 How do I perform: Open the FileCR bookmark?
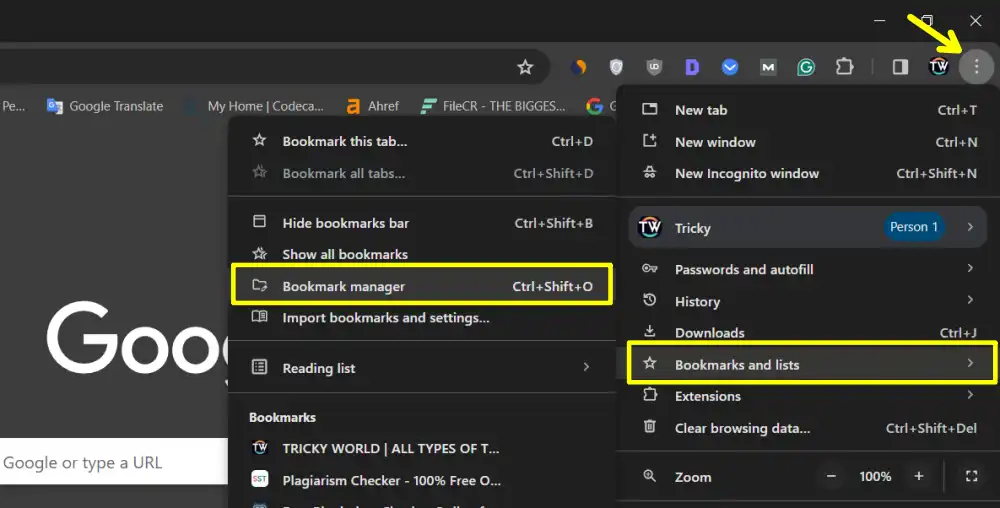[493, 106]
